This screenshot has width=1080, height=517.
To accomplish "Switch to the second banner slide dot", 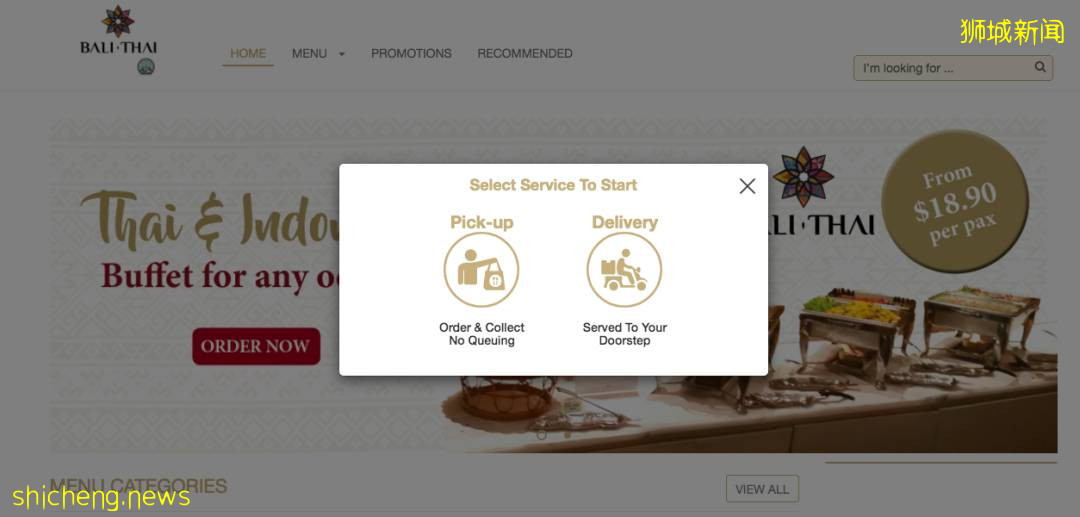I will click(567, 434).
